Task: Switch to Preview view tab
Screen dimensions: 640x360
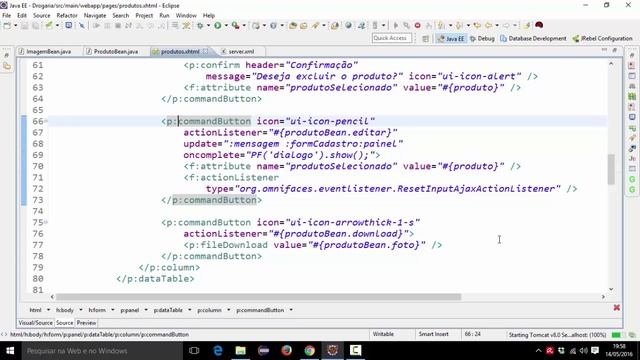Action: (87, 323)
